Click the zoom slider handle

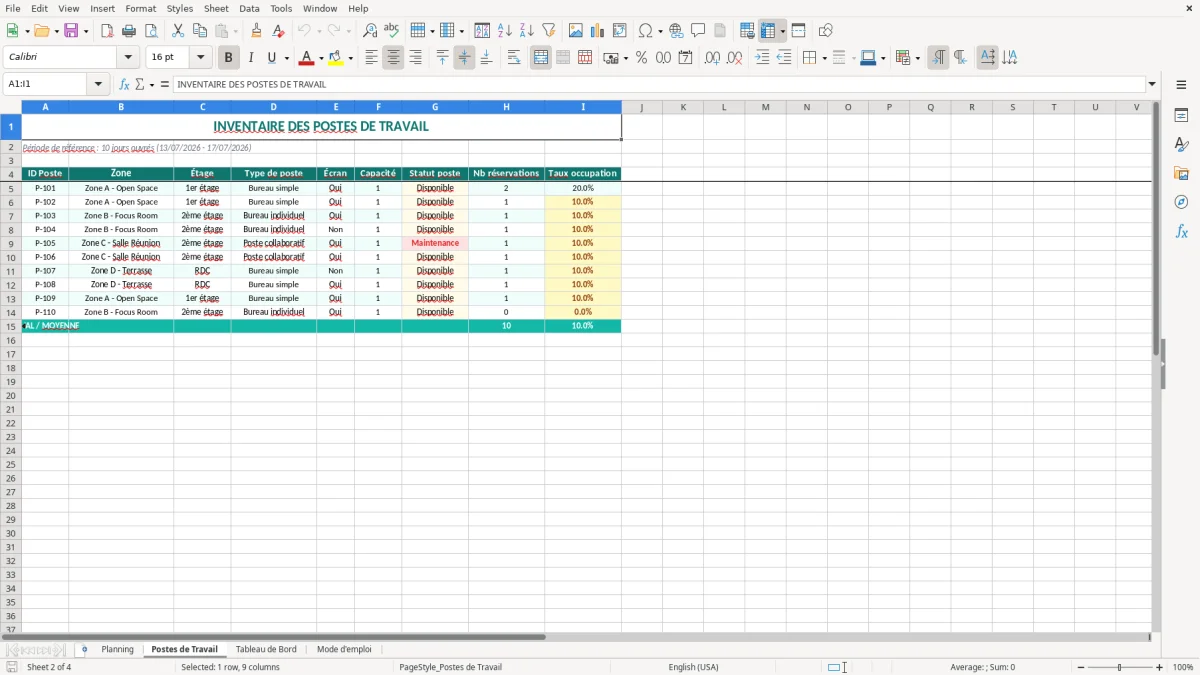(x=1120, y=667)
